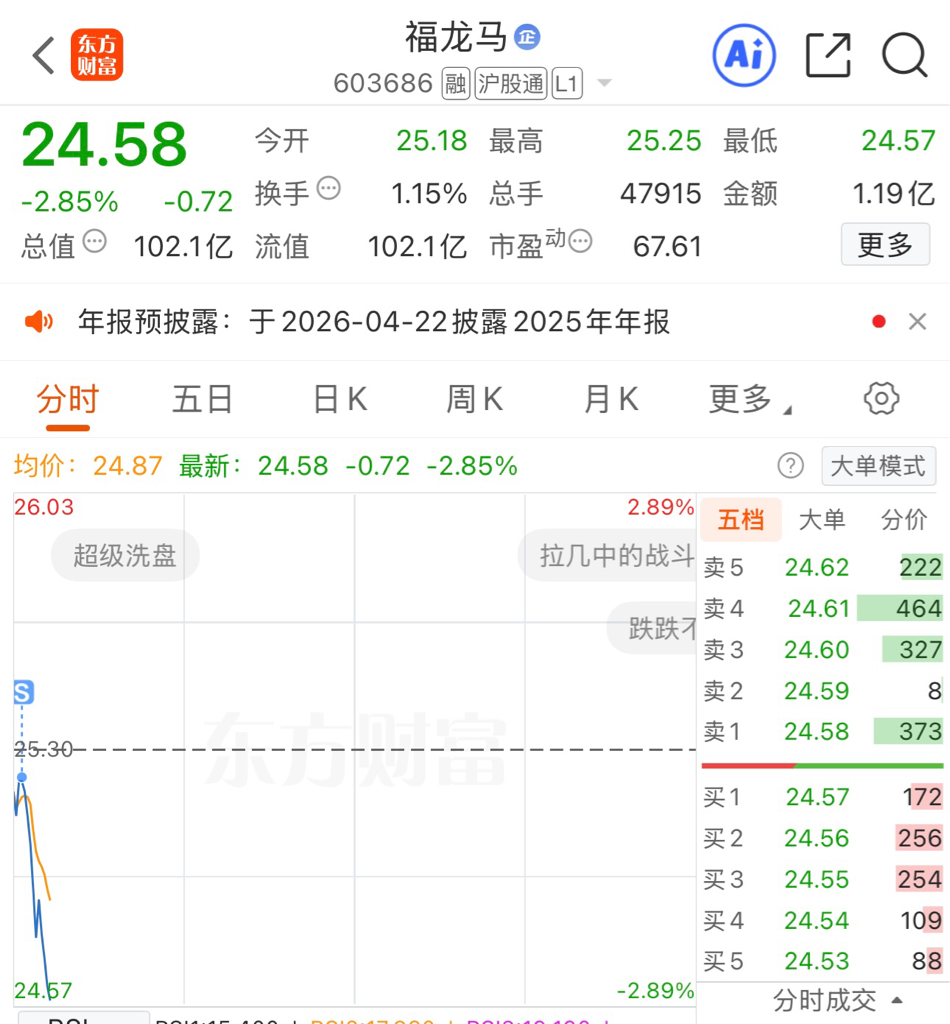Tap the 市盈 67.61 value
The image size is (950, 1024).
[667, 247]
